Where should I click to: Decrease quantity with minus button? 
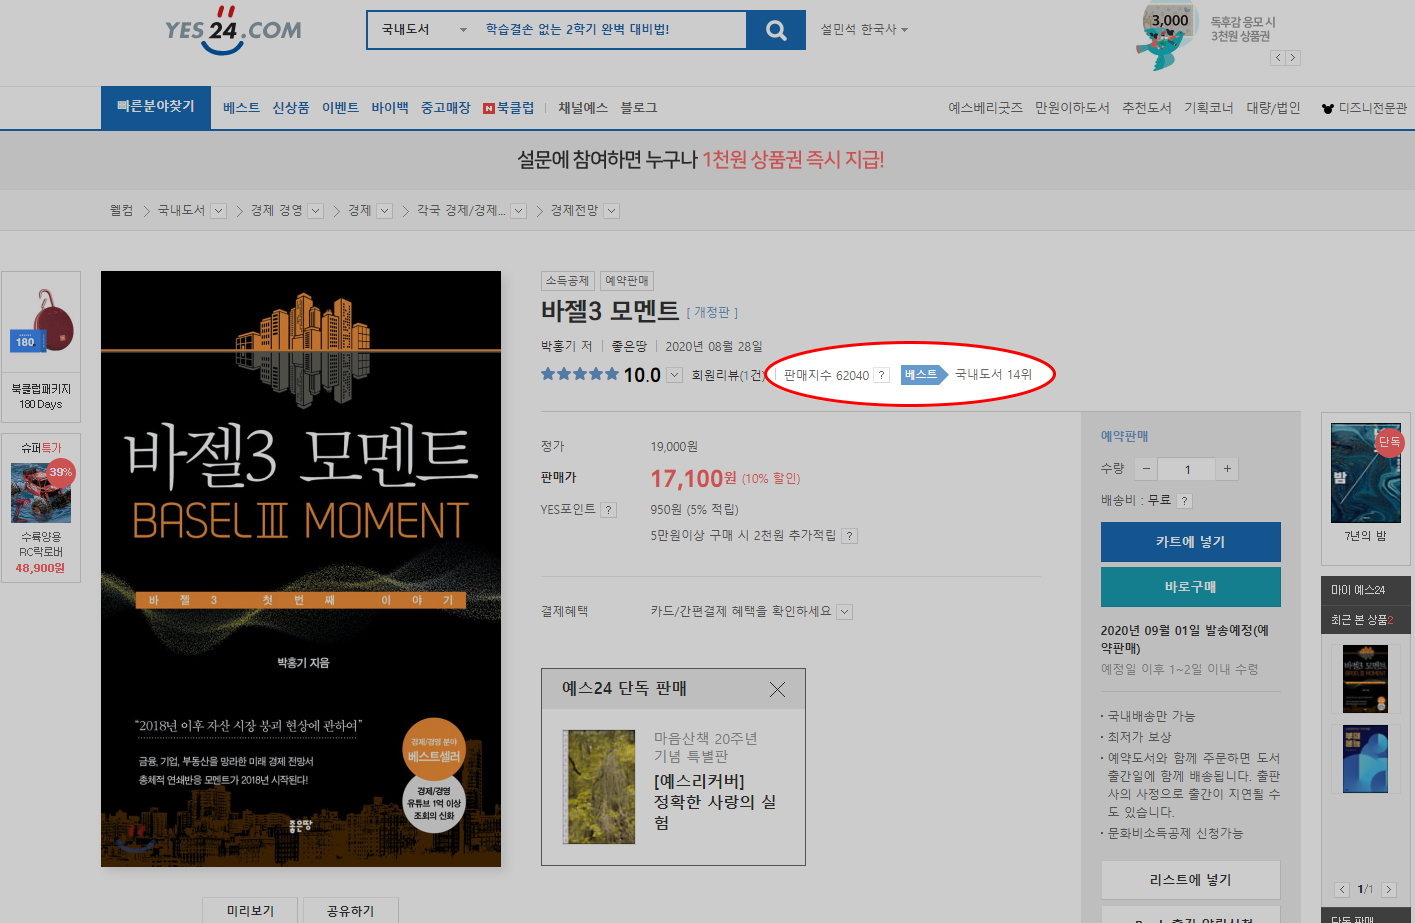1147,469
